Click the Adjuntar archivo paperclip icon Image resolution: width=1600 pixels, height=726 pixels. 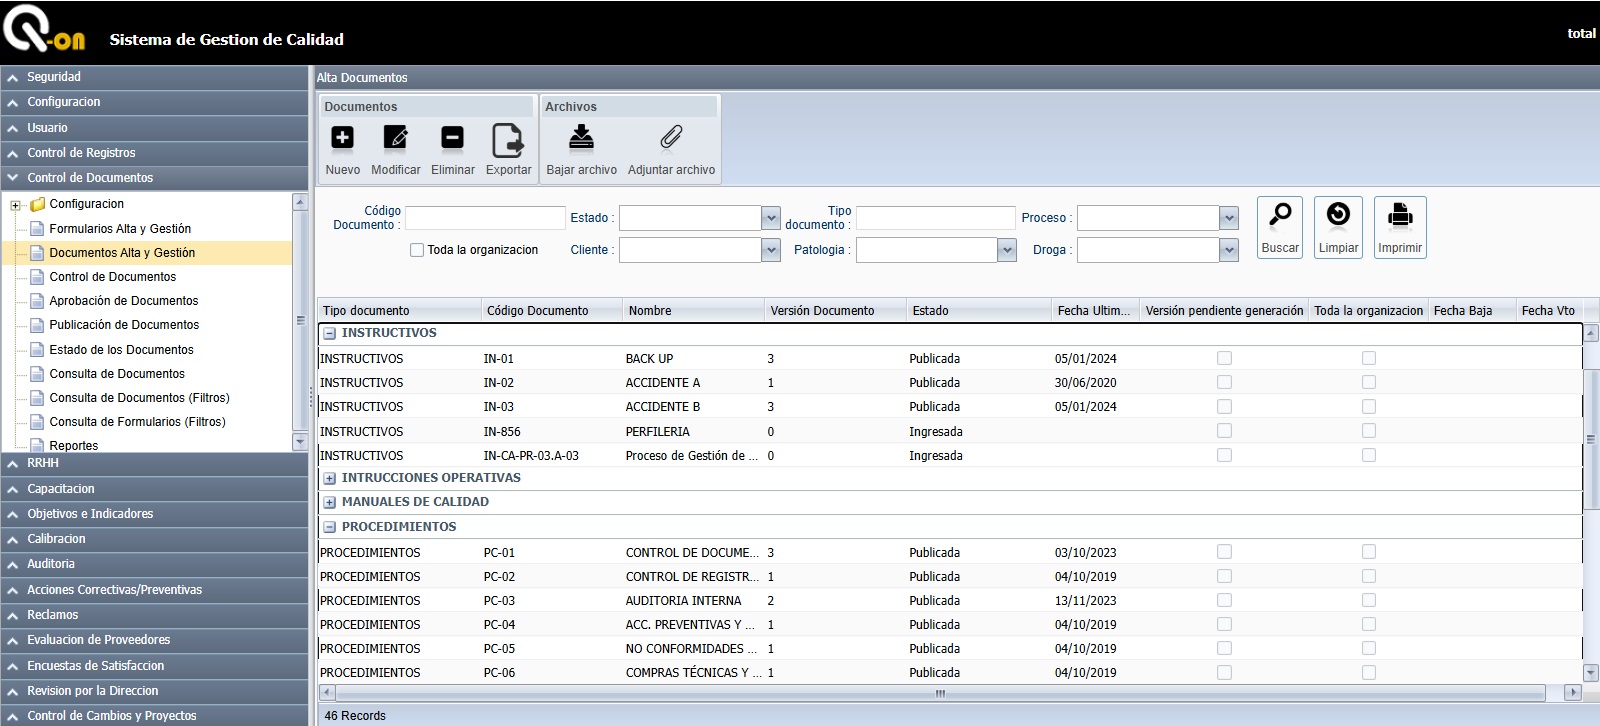coord(671,137)
